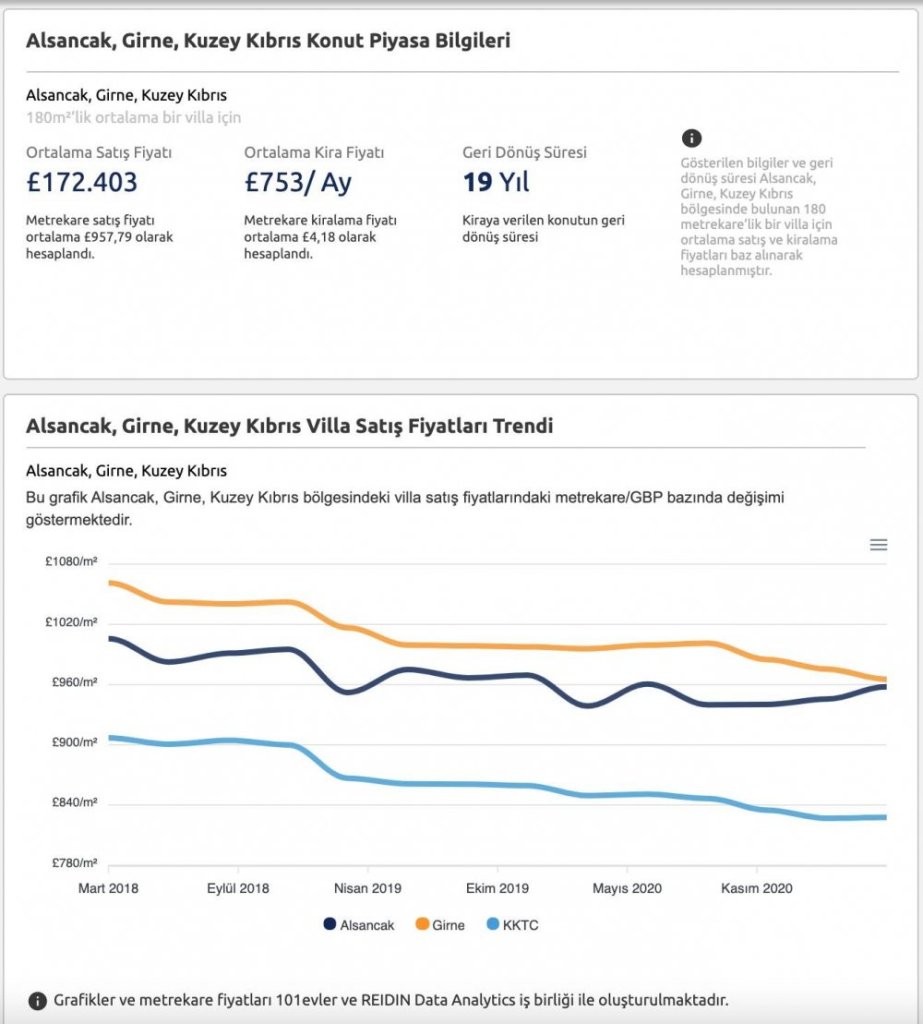
Task: Toggle the KKTC series legend label
Action: (x=521, y=925)
